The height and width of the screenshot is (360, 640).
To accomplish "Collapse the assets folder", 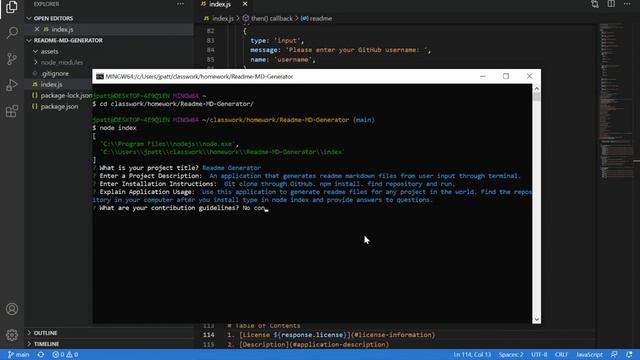I will 49,51.
